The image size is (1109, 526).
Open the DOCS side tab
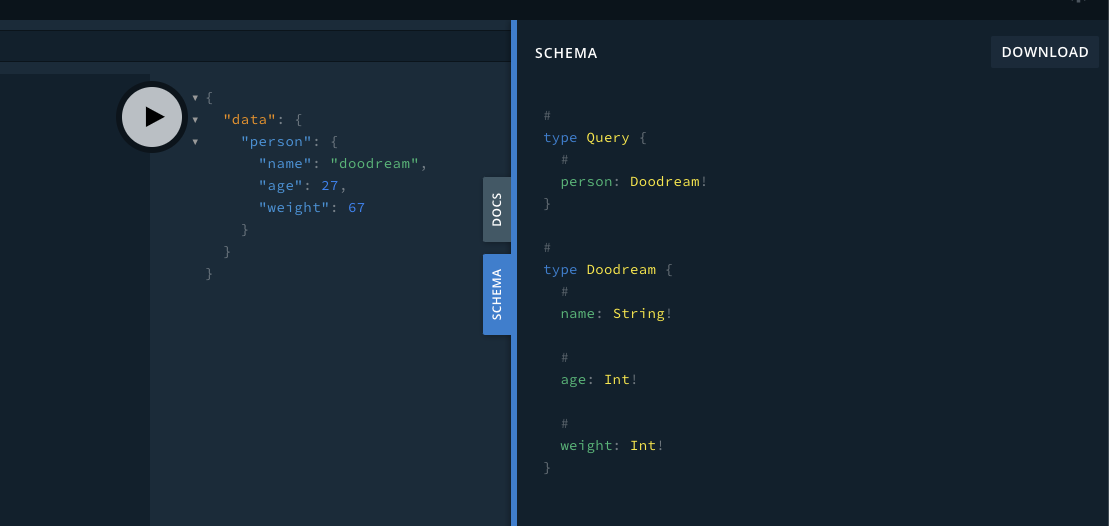pos(497,209)
